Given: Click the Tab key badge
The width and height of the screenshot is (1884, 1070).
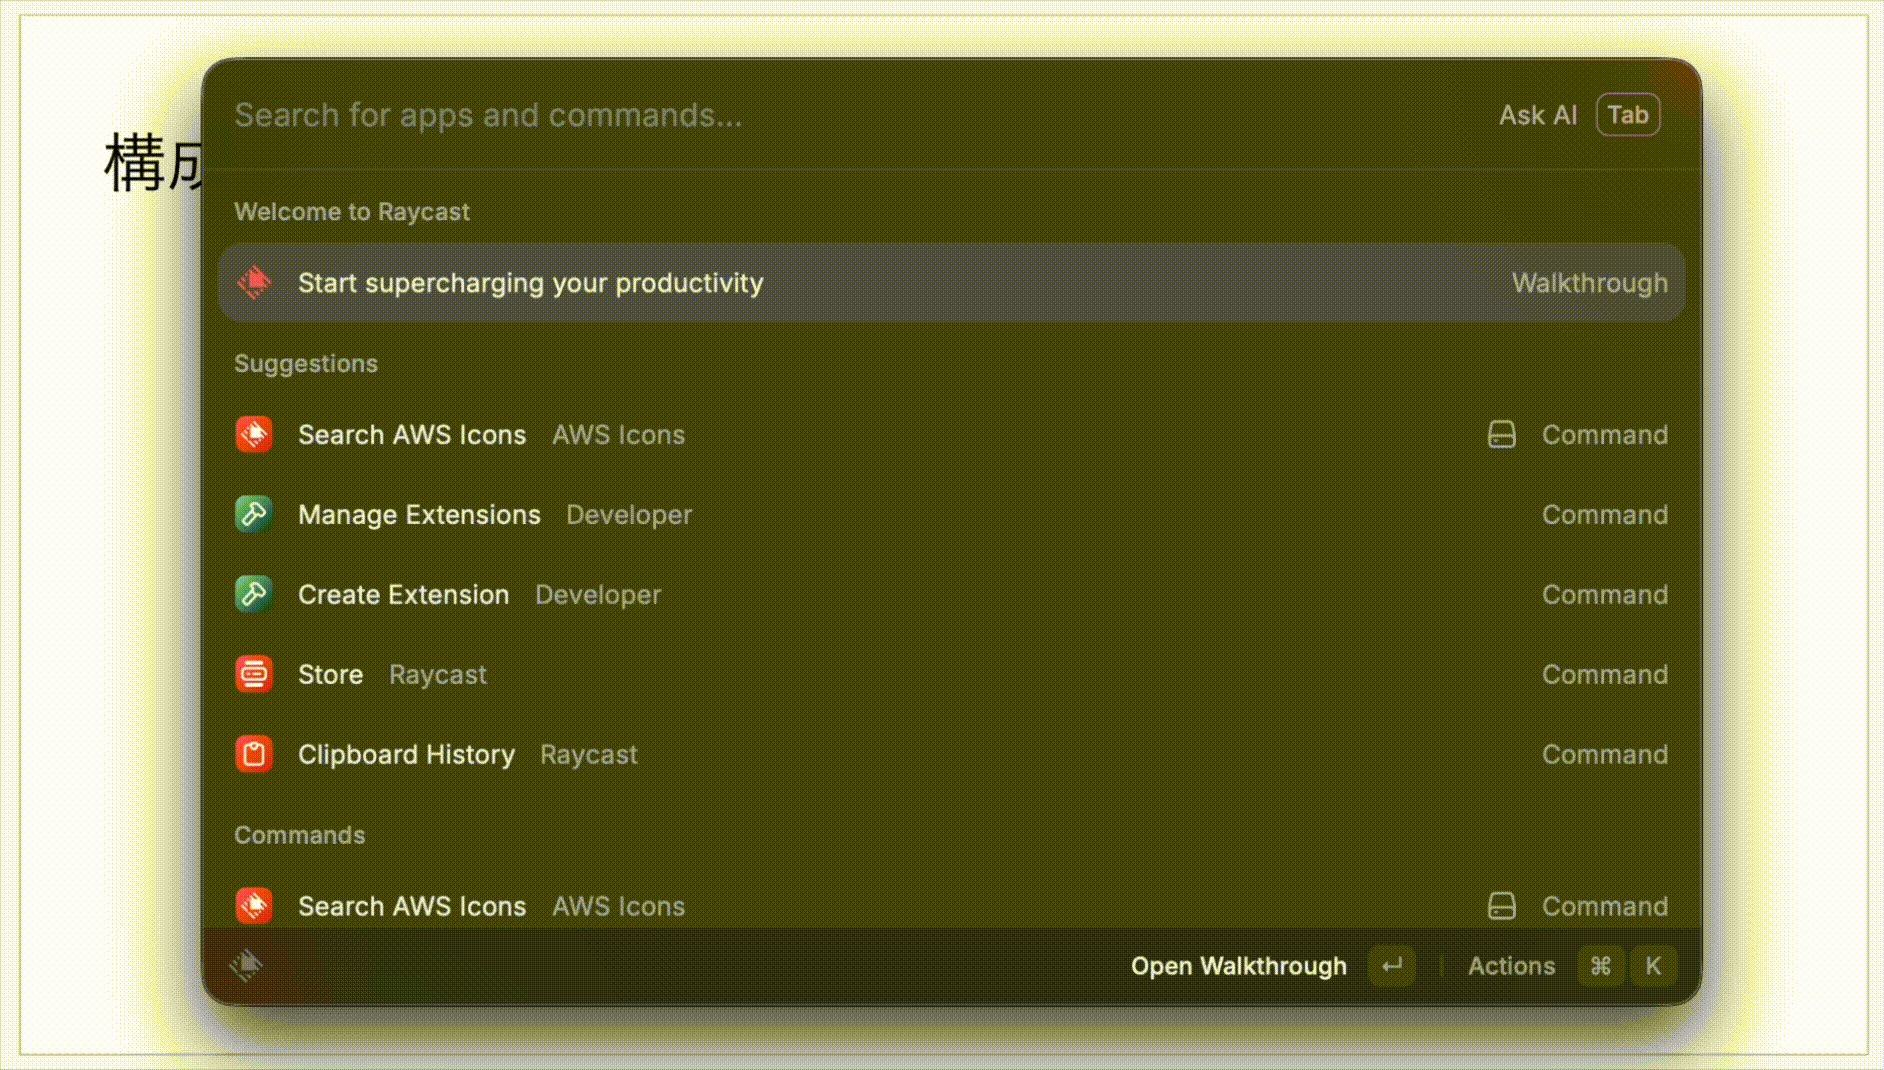Looking at the screenshot, I should click(x=1628, y=115).
